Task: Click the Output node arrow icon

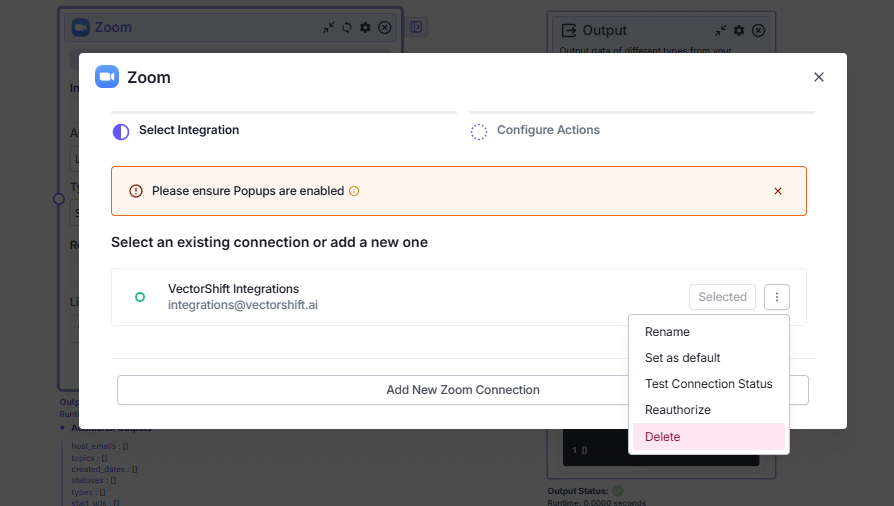Action: (568, 30)
